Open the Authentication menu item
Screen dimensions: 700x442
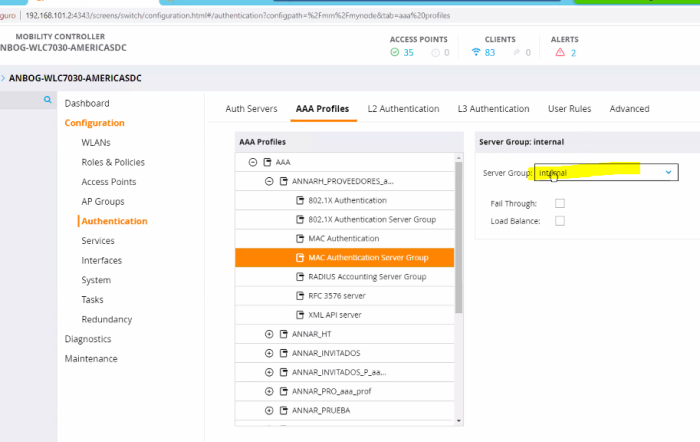click(x=114, y=221)
